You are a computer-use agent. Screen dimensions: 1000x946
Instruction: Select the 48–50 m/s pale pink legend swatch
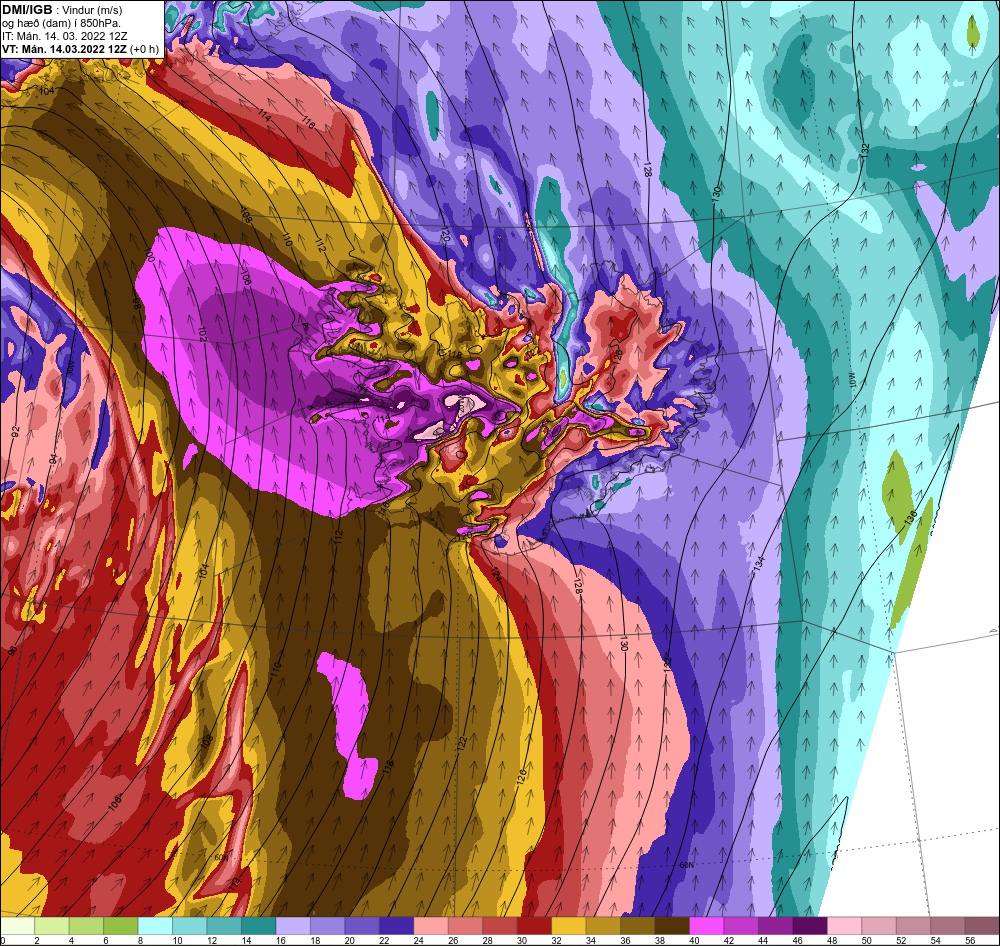point(844,926)
